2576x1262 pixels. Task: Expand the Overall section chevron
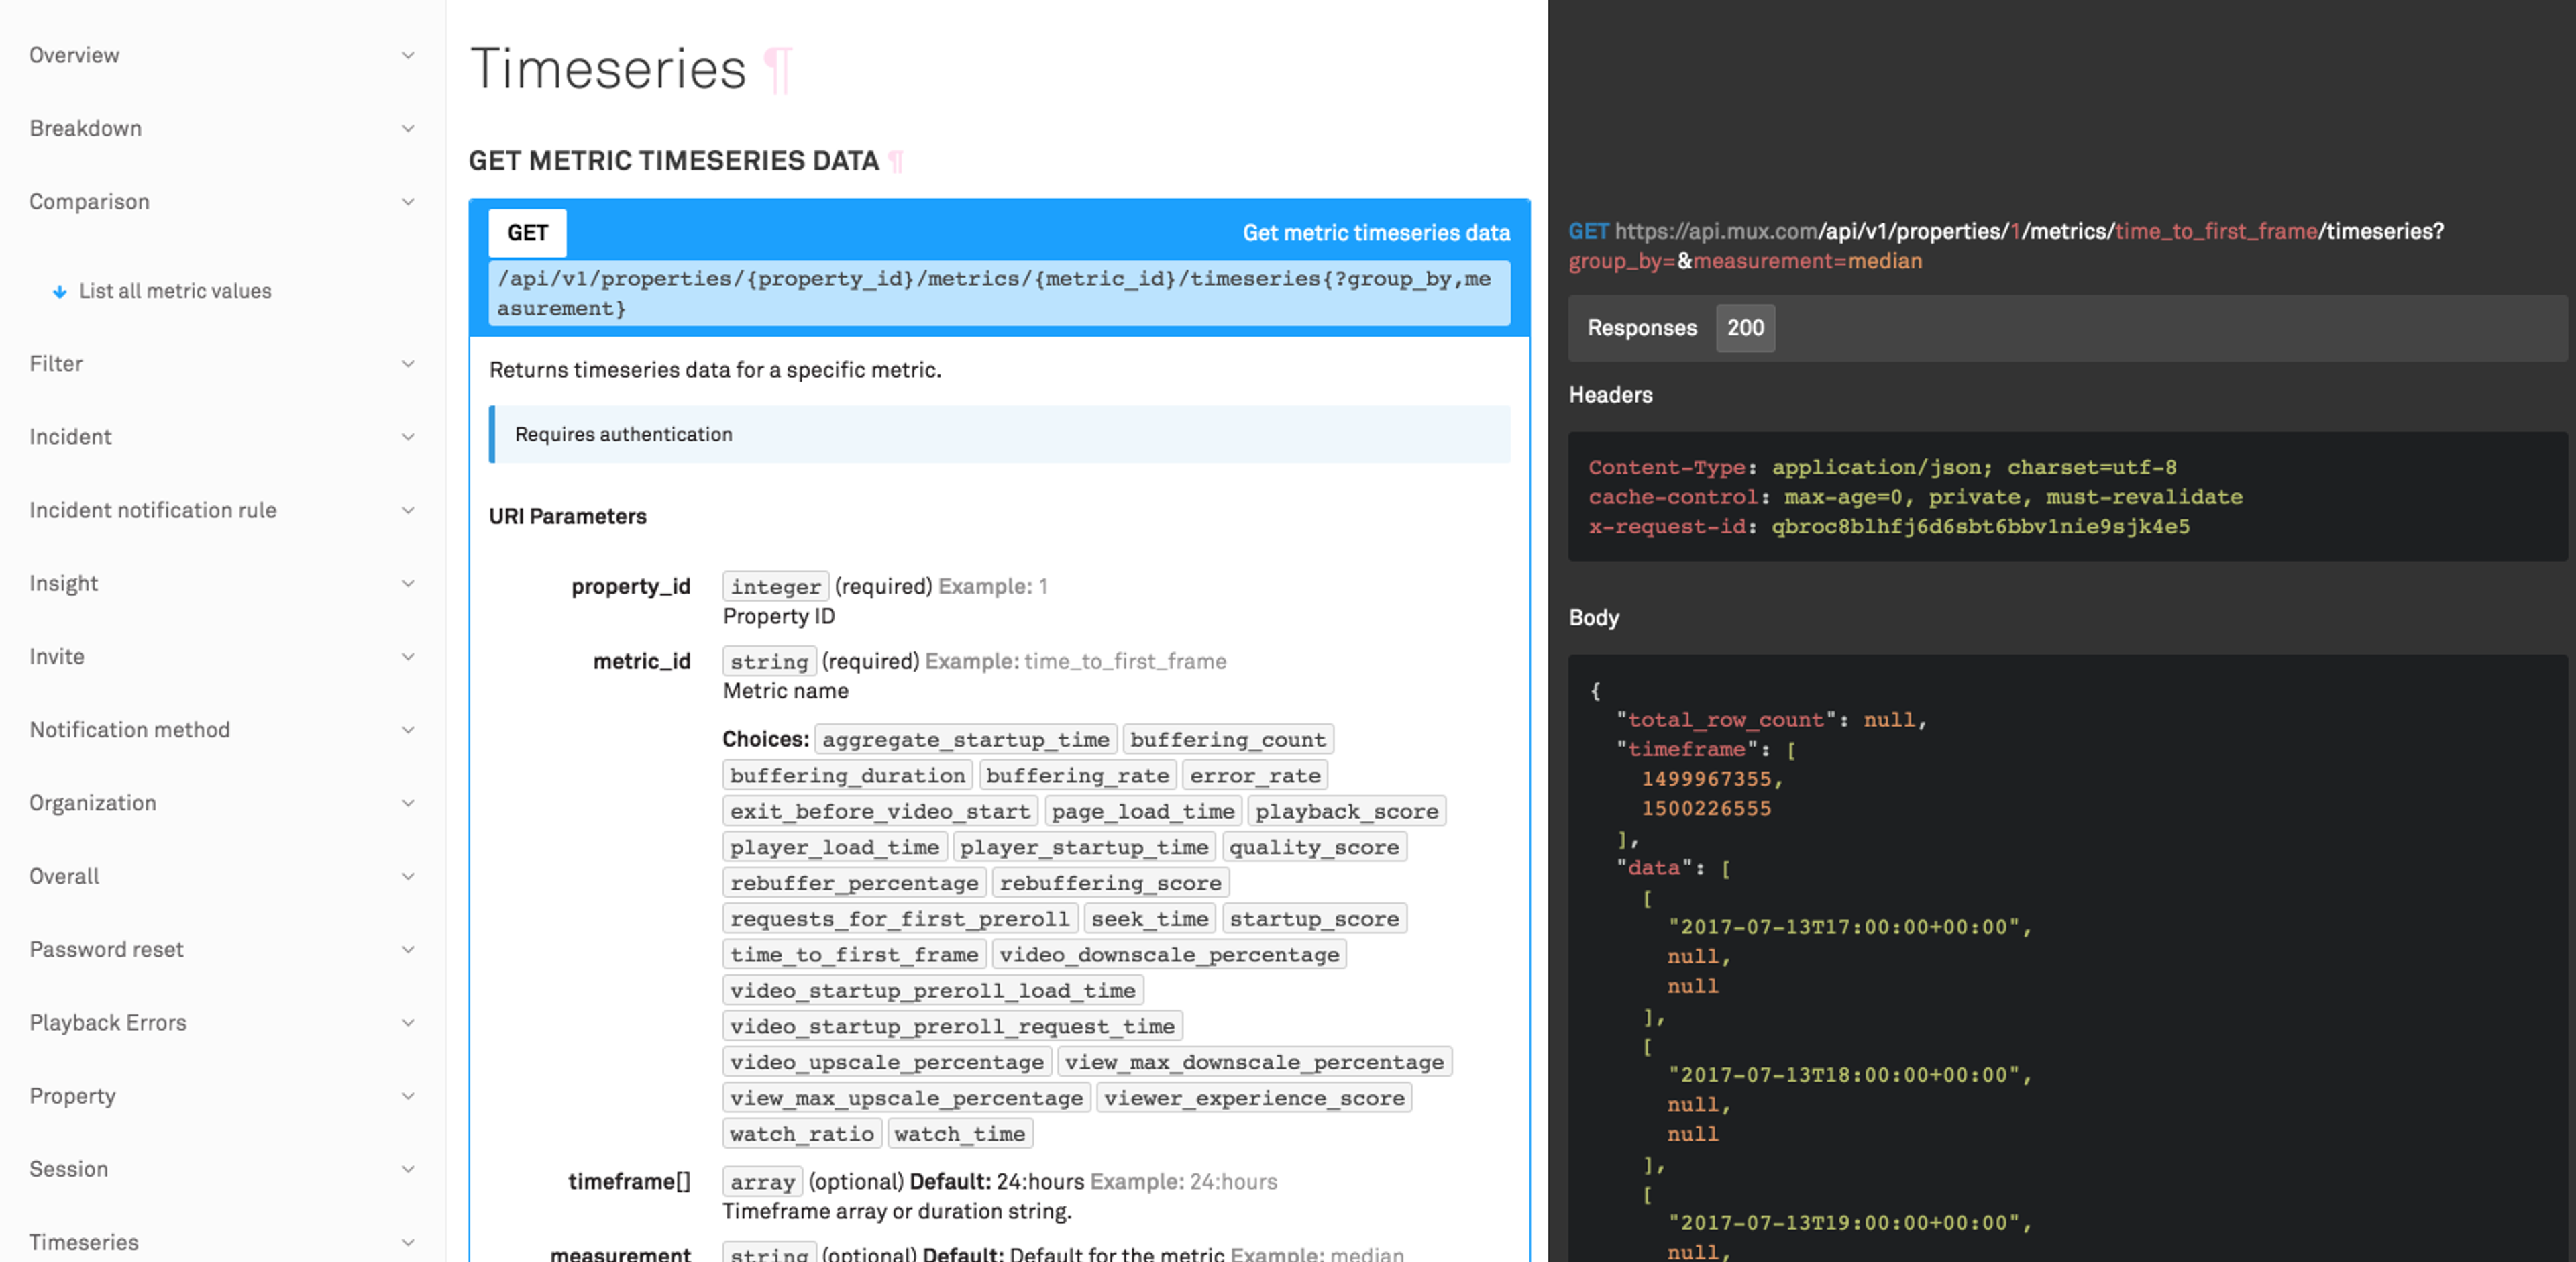408,876
